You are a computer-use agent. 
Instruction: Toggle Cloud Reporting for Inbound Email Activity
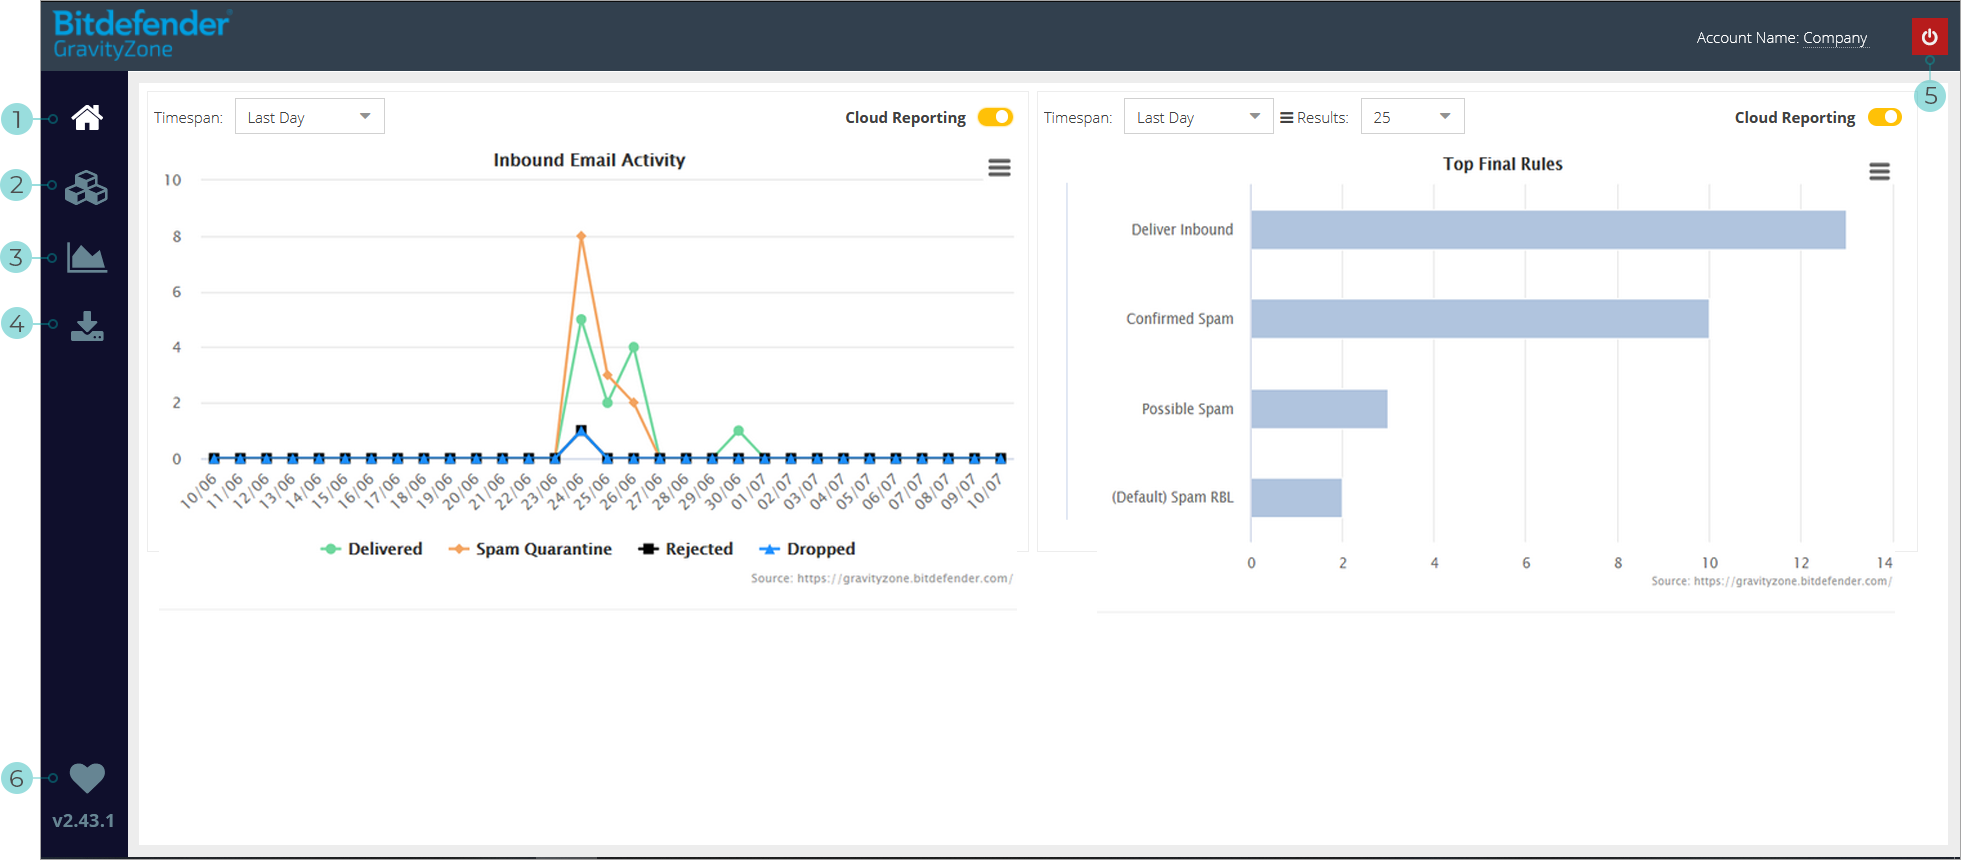coord(995,117)
